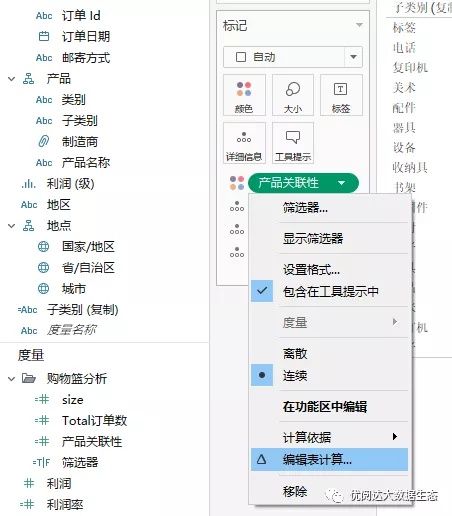Select 度量名称 field

click(x=72, y=330)
